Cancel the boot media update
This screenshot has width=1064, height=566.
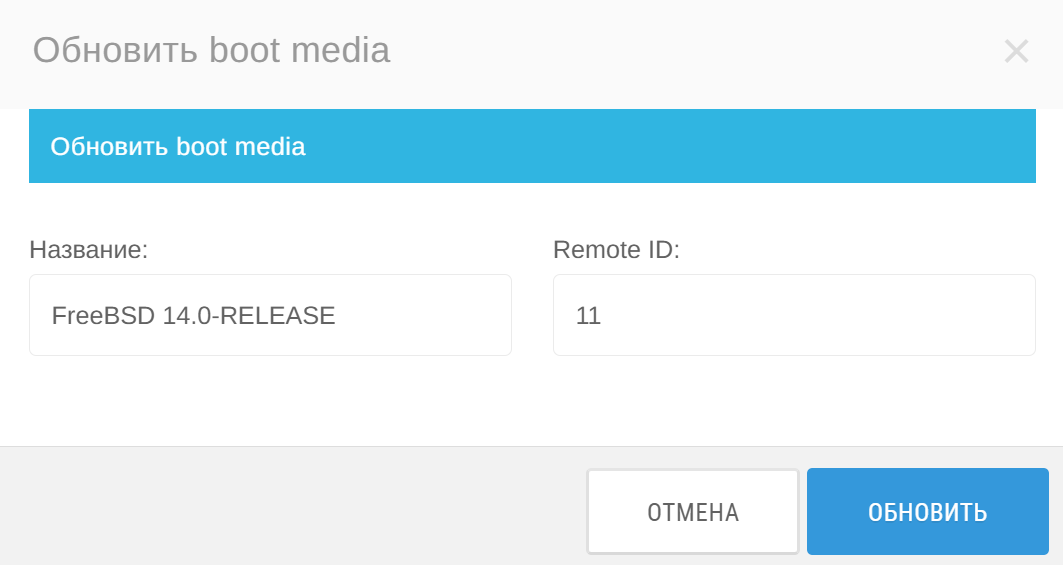click(x=693, y=512)
